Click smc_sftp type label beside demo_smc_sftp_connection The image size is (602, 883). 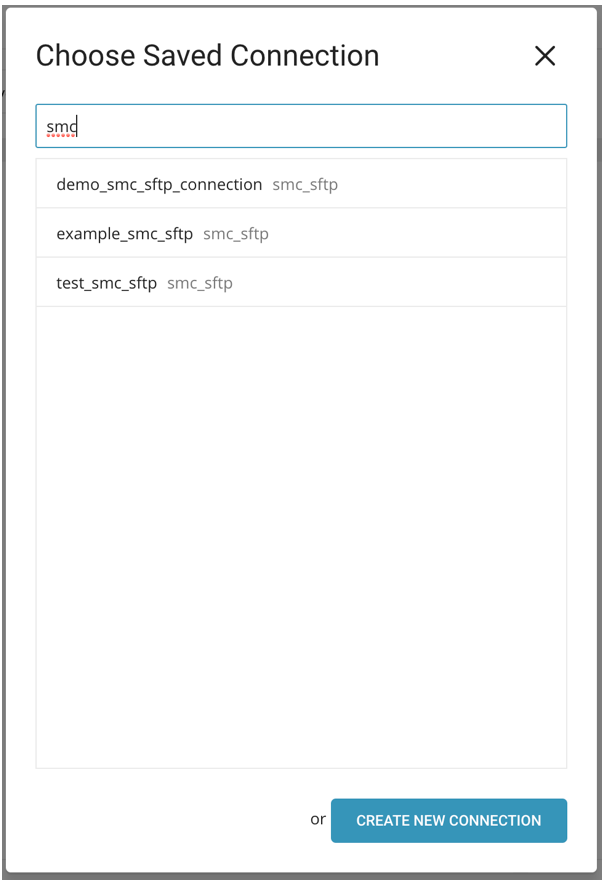pyautogui.click(x=305, y=185)
